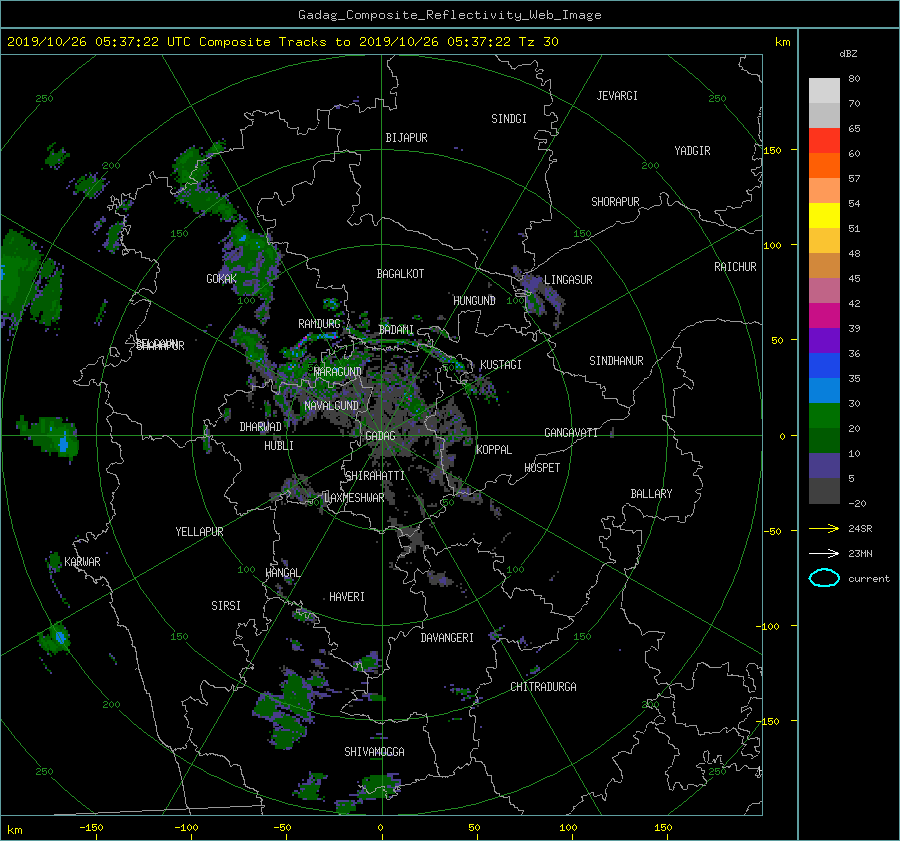
Task: Pick the lightest gray swatch below 80 dBZ
Action: [824, 90]
